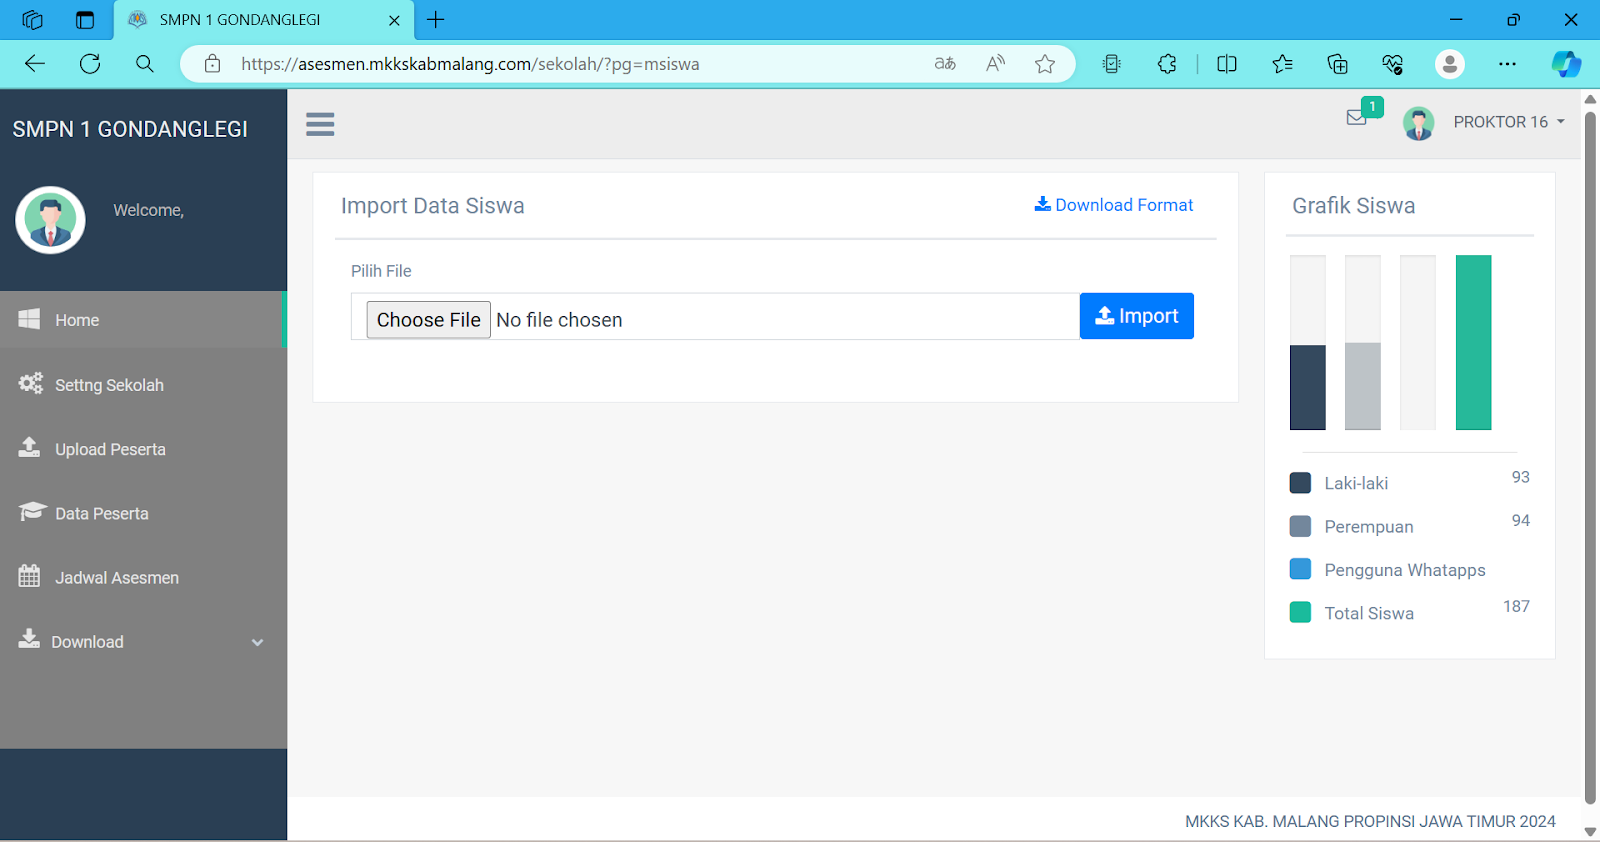Select the SMPN 1 GONDANGLEGI browser tab
Screen dimensions: 1600x842
point(265,20)
